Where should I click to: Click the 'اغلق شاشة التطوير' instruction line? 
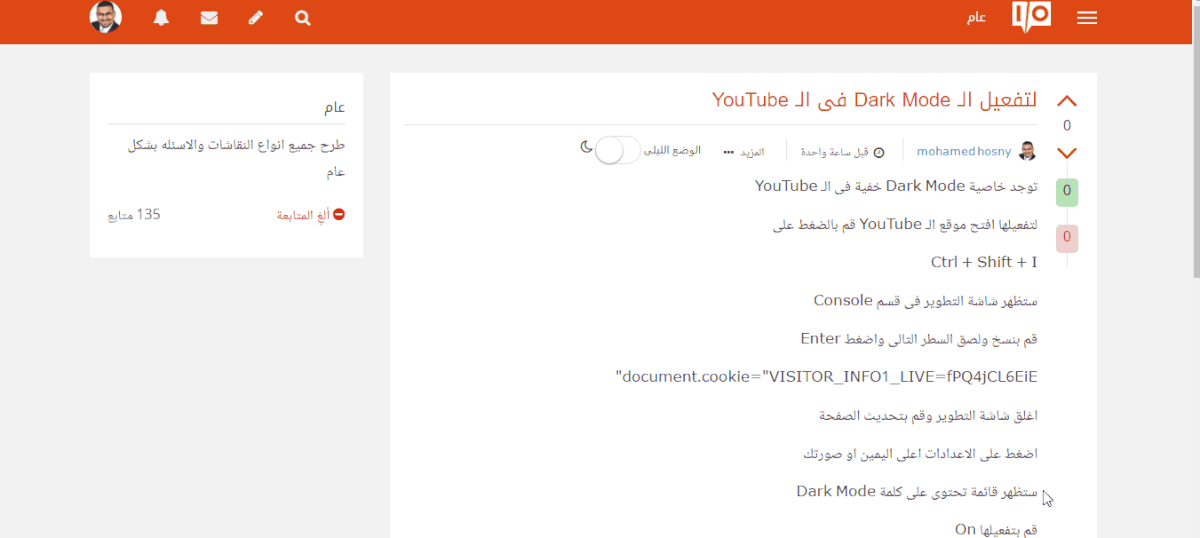(x=928, y=415)
